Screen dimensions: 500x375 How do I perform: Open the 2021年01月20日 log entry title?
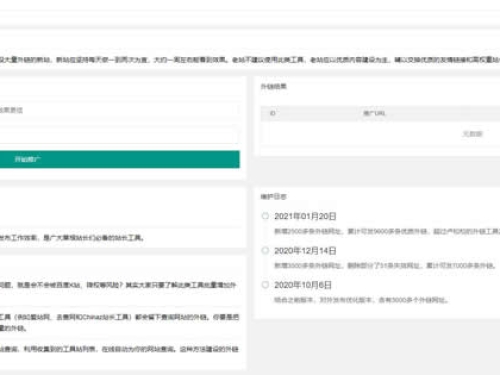pos(305,216)
